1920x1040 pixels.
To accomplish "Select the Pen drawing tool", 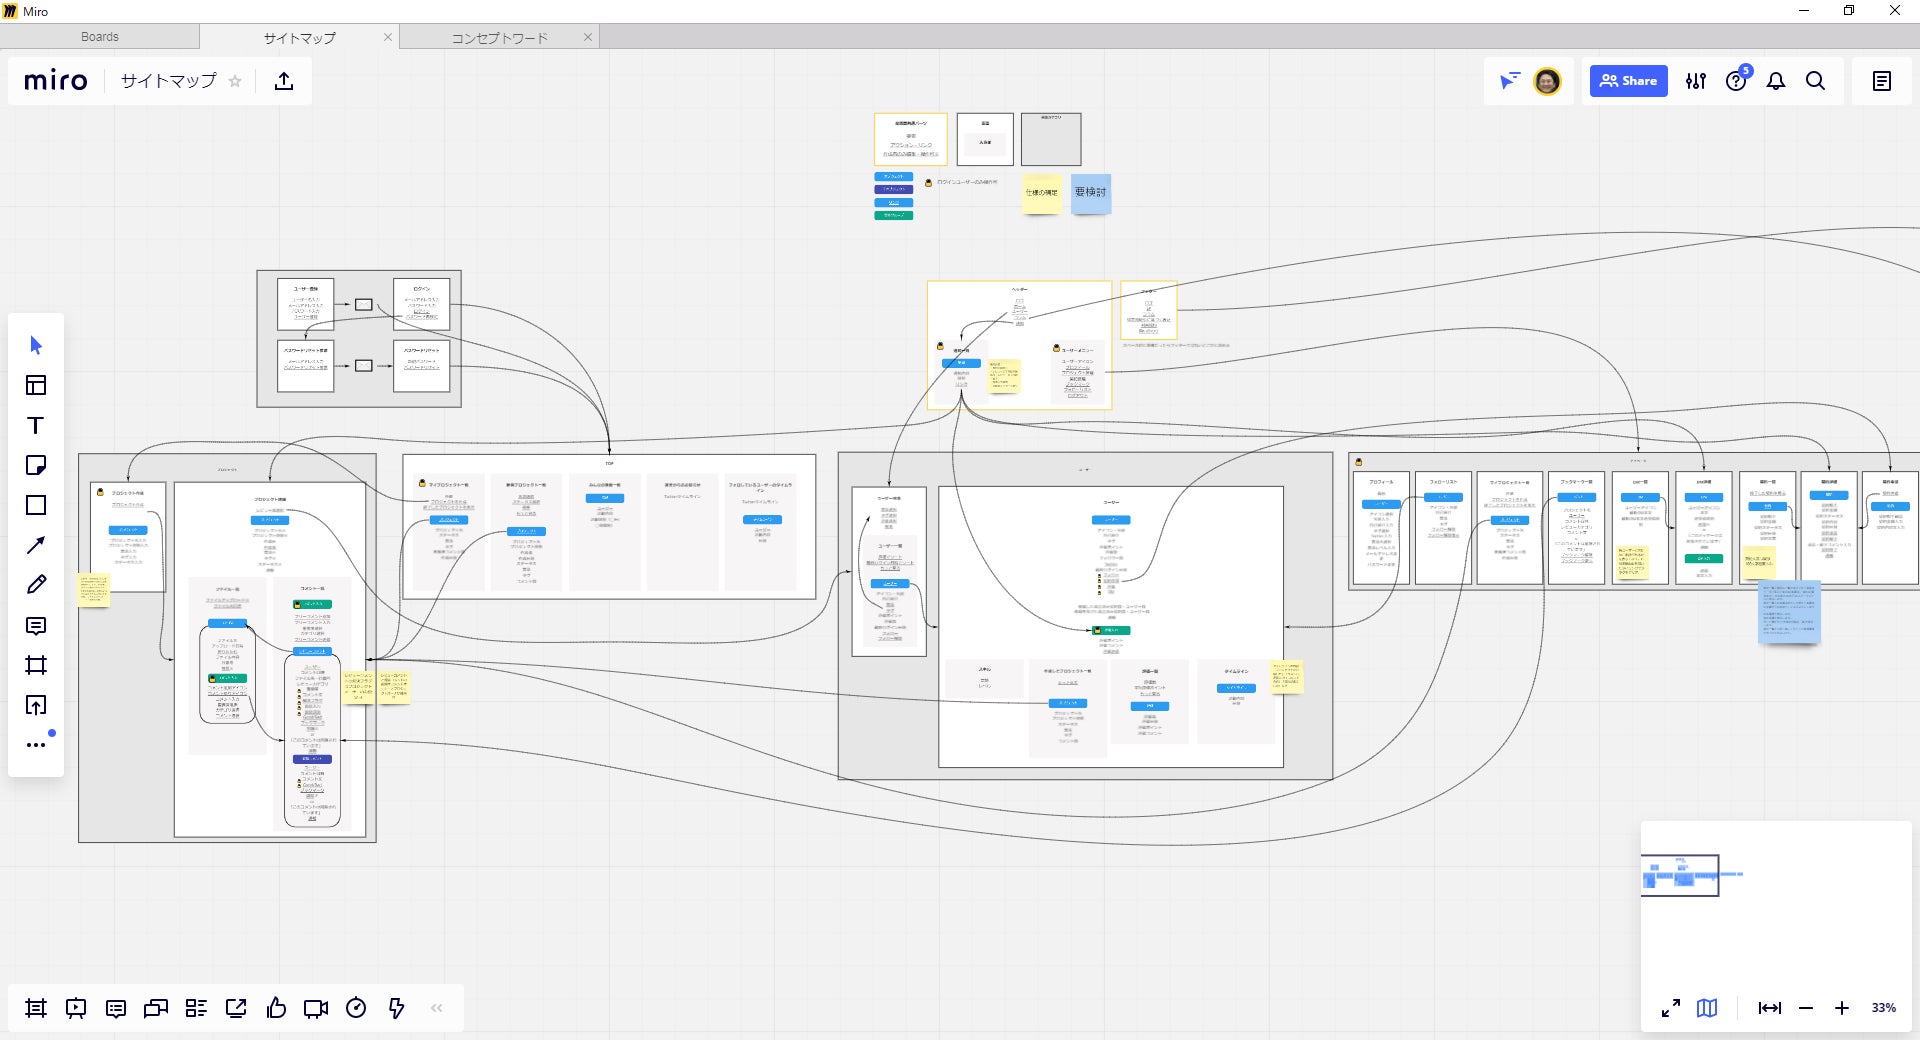I will pyautogui.click(x=36, y=585).
